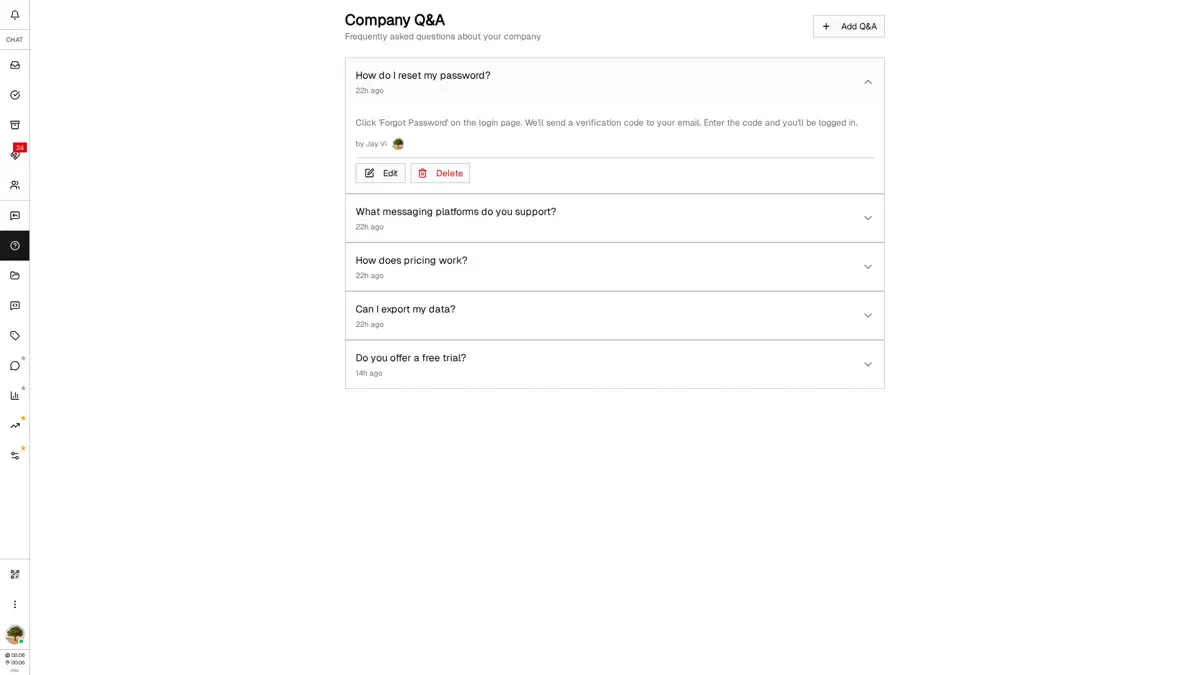The height and width of the screenshot is (675, 1200).
Task: Expand the 'Can I export my data?' question
Action: pyautogui.click(x=867, y=316)
